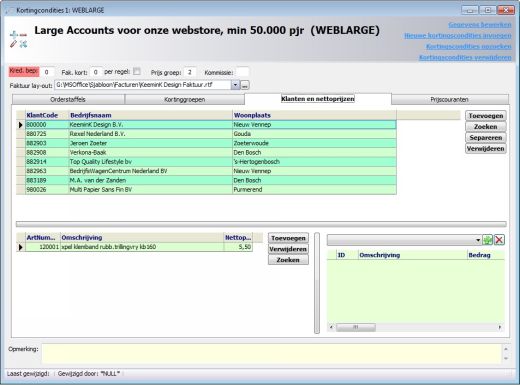Click the Purmerend city cell
This screenshot has width=520, height=385.
(314, 190)
